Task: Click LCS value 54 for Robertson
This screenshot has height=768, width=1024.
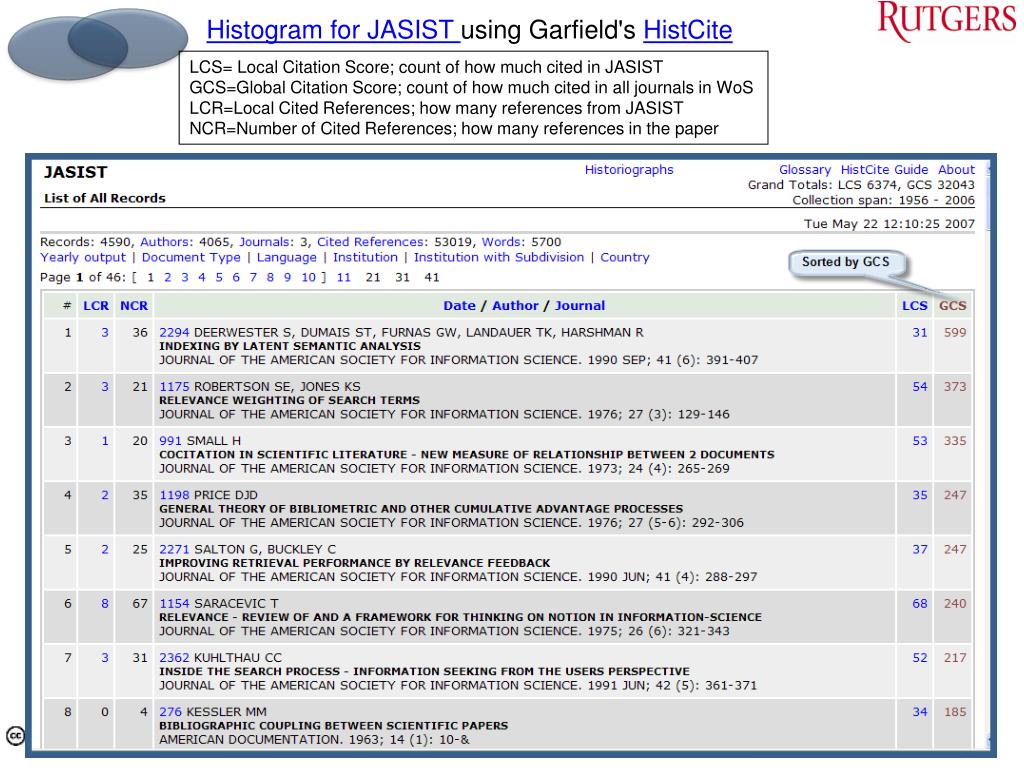Action: (920, 387)
